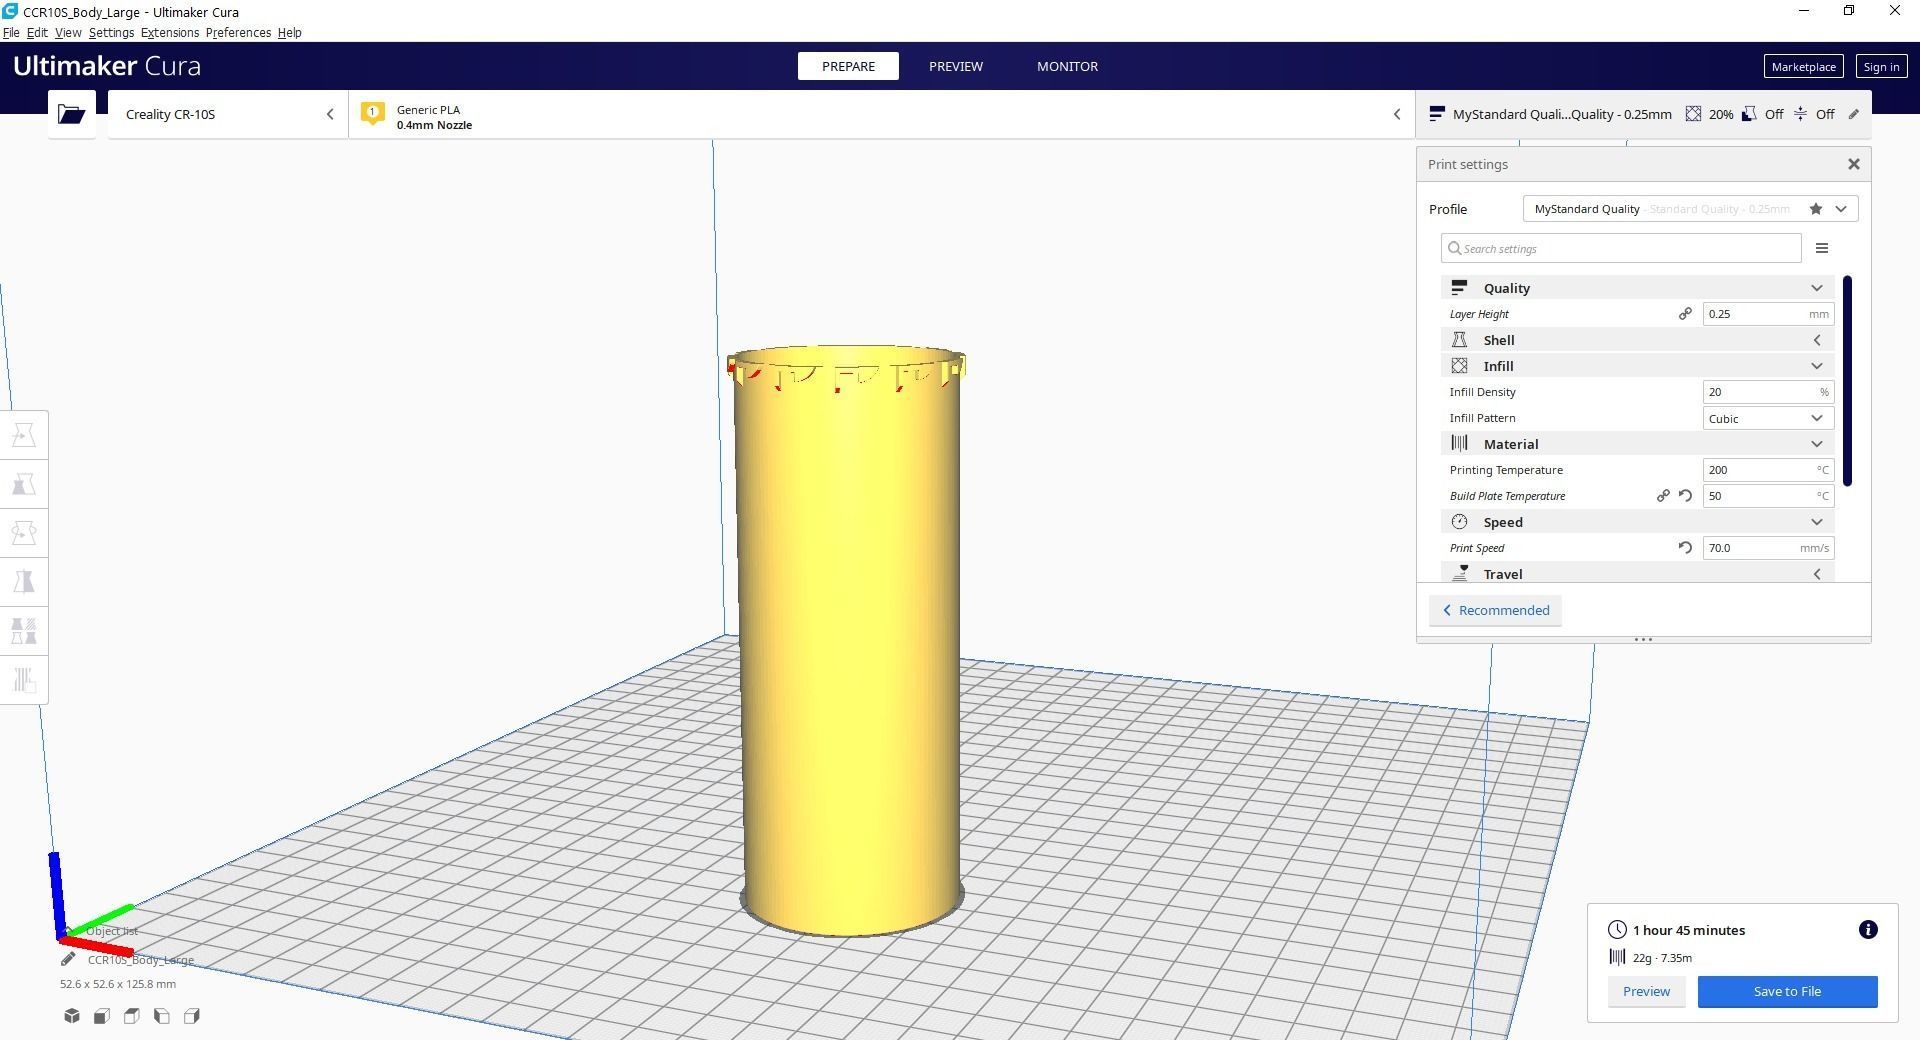Screen dimensions: 1920x1040
Task: Open Per Model Settings tool
Action: (24, 631)
